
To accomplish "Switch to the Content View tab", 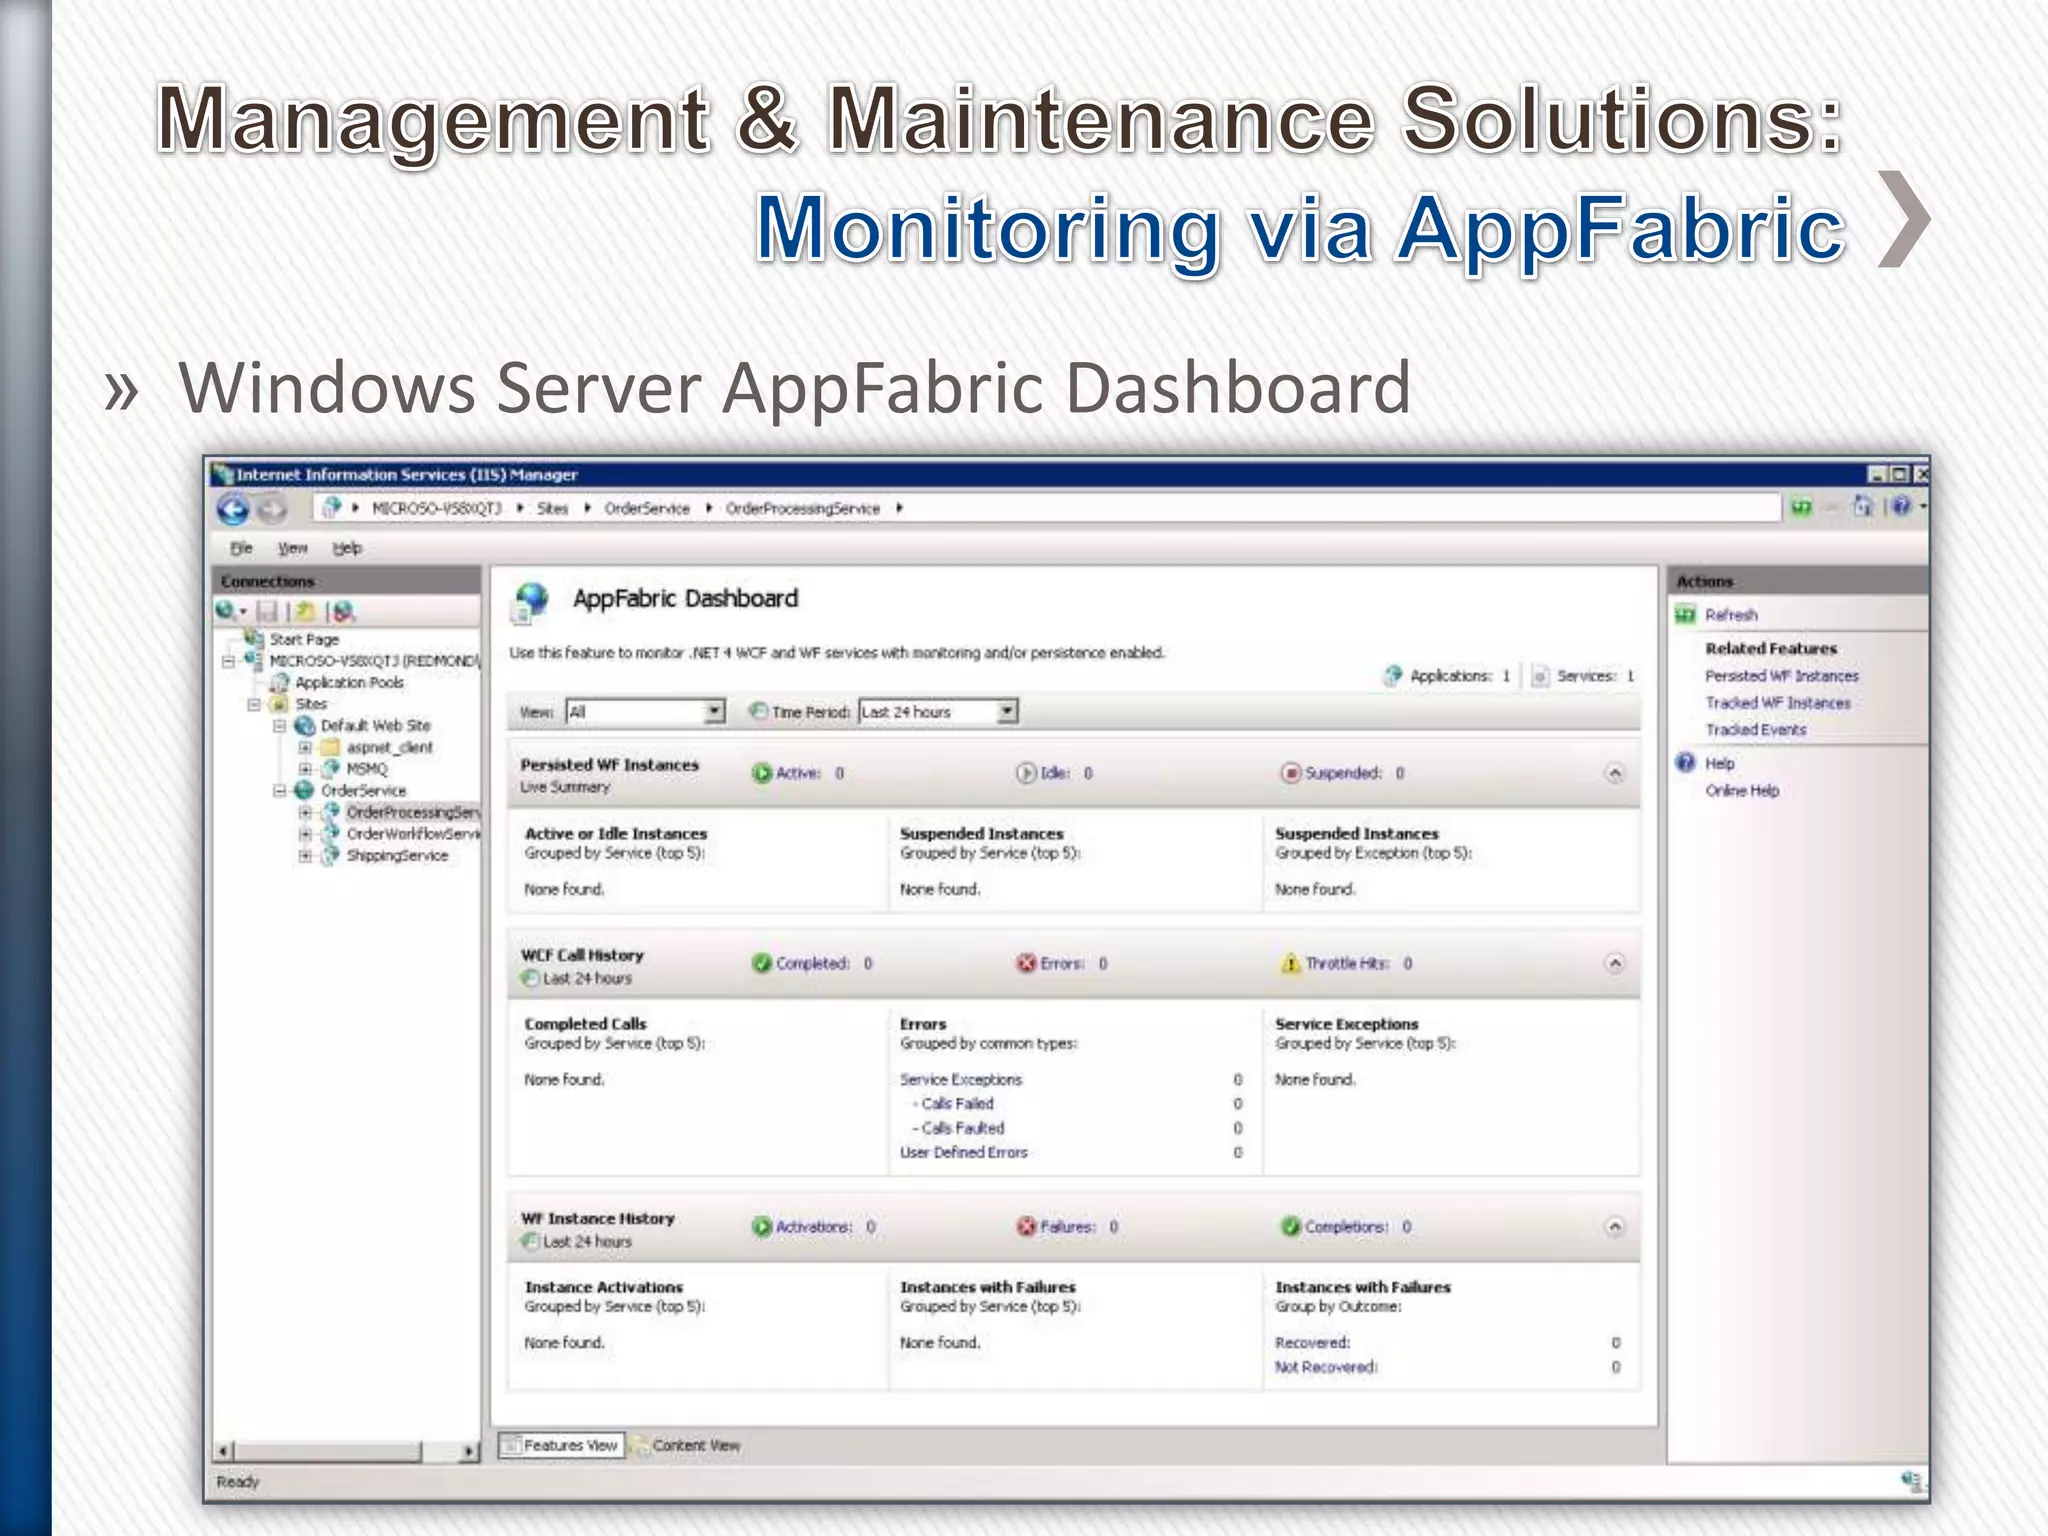I will [686, 1445].
